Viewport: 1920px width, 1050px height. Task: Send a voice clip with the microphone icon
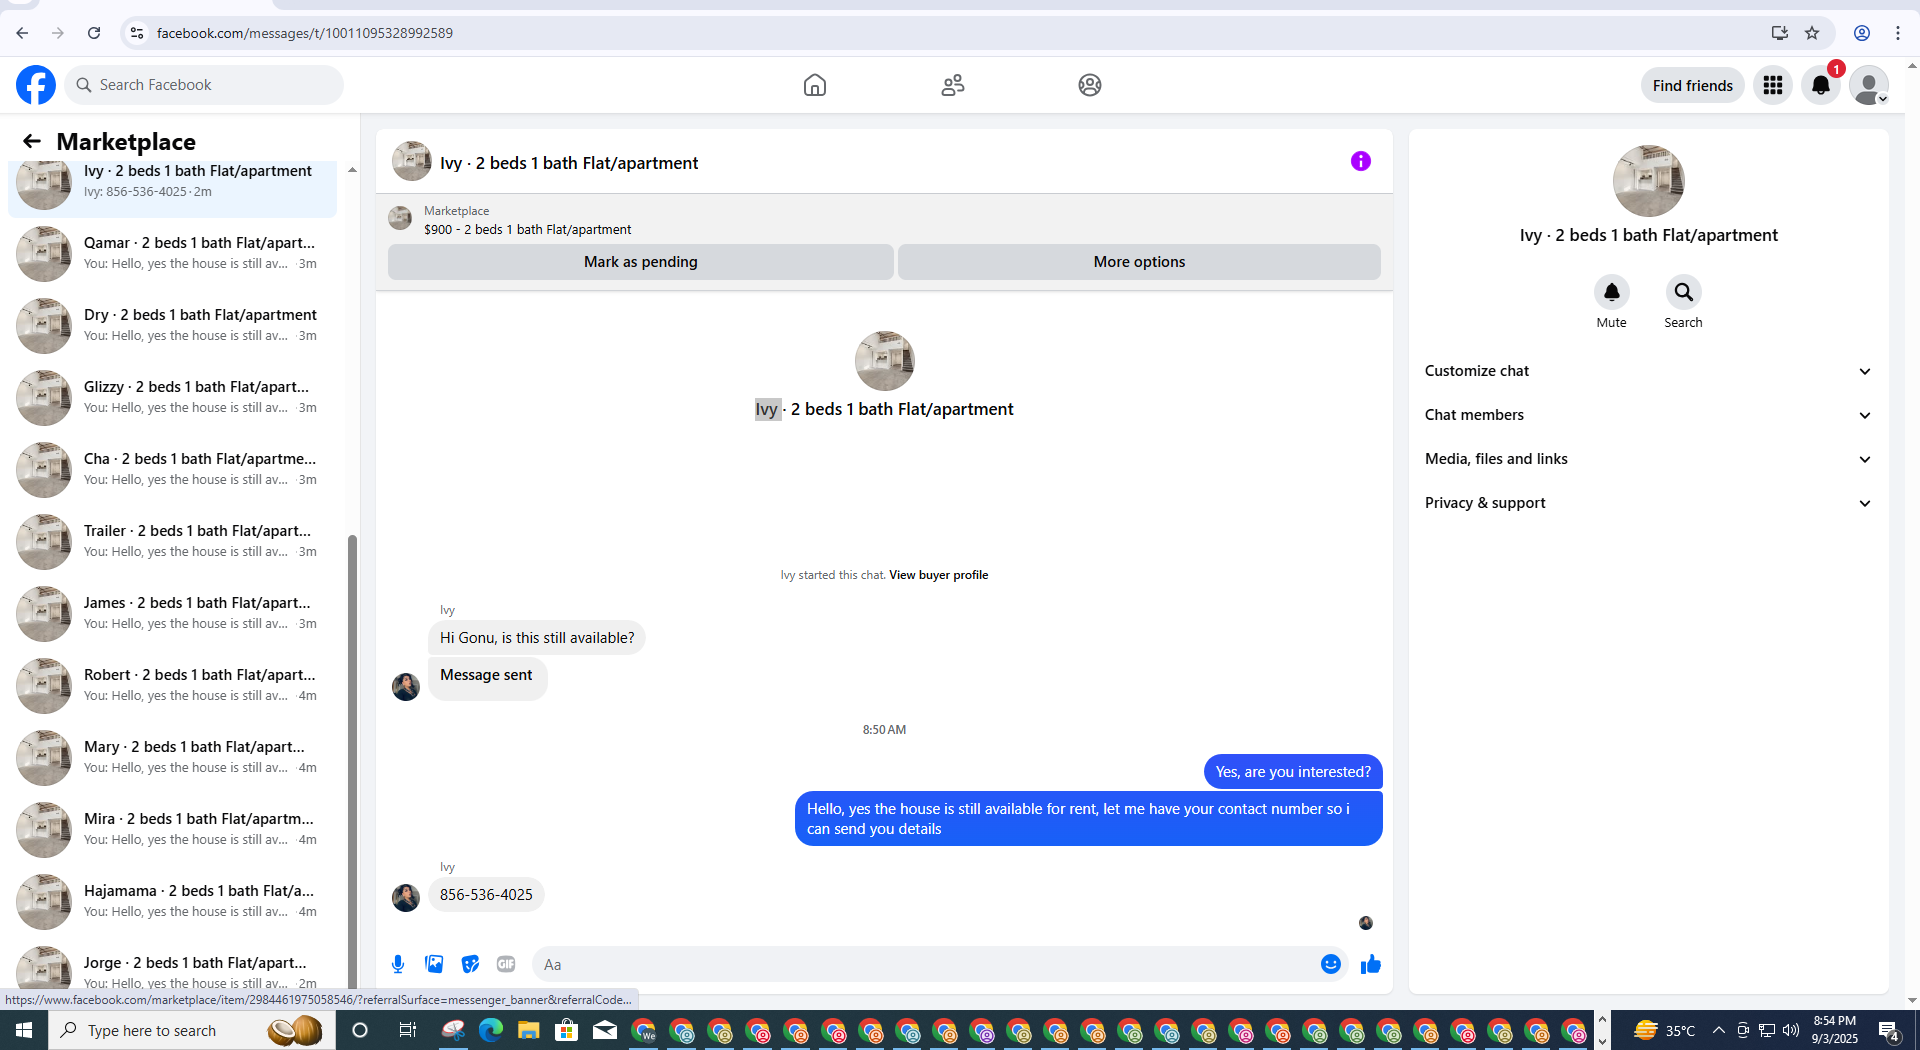398,964
